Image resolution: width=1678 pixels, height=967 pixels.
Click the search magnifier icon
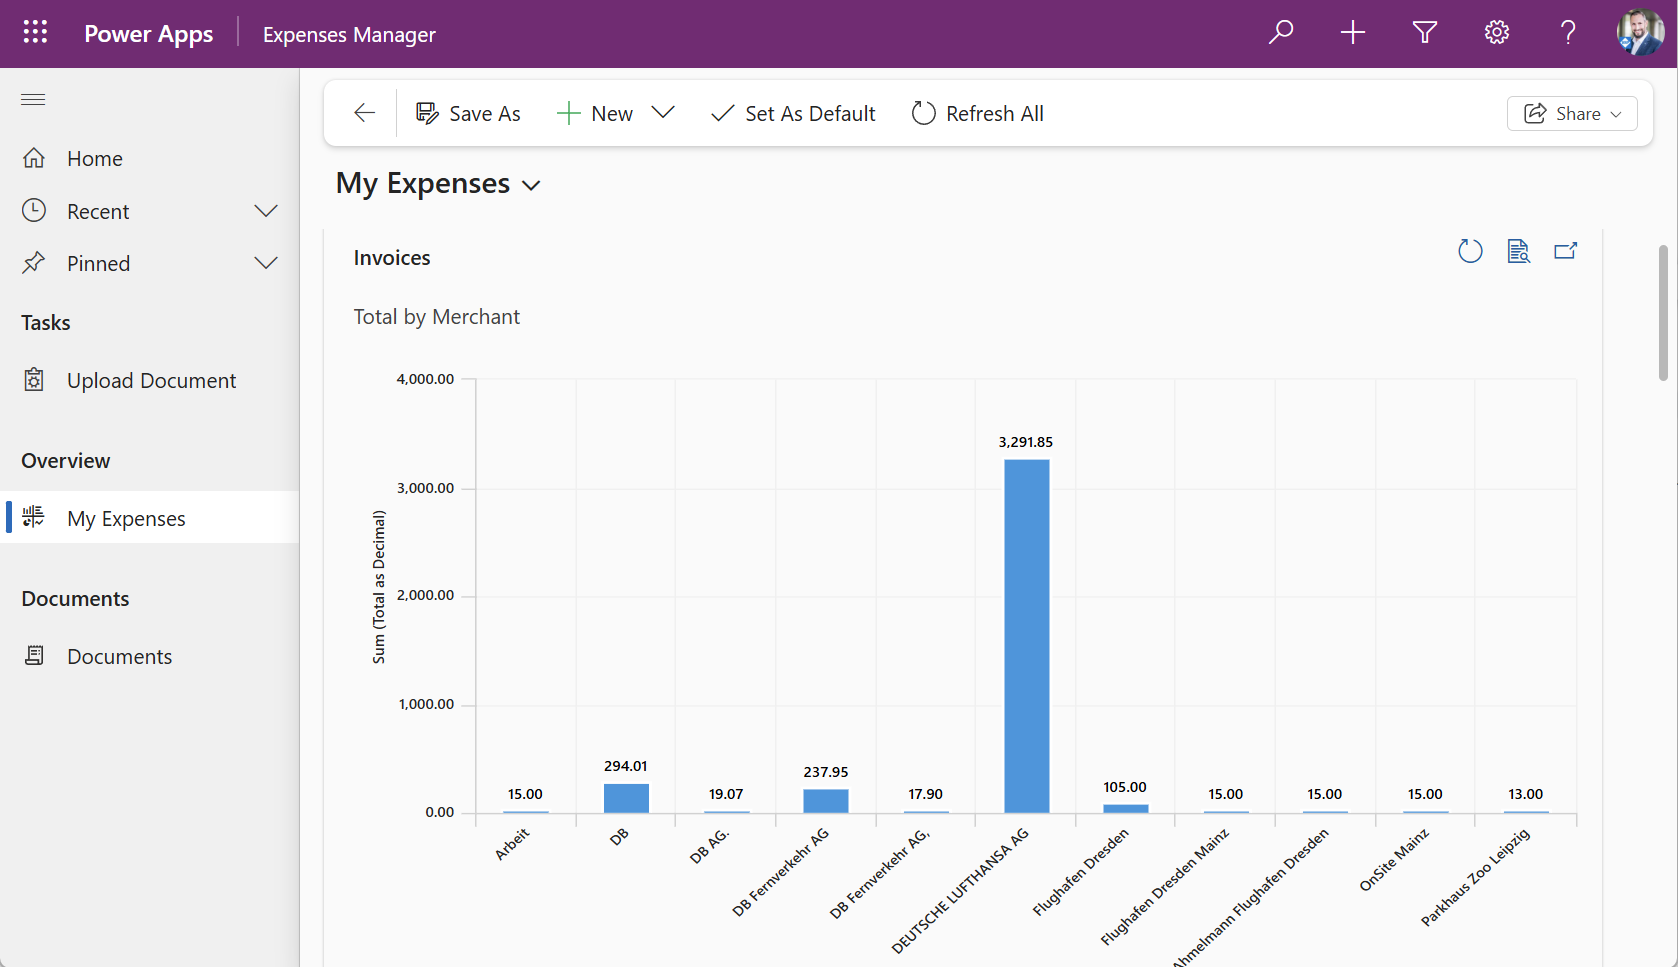[x=1281, y=33]
